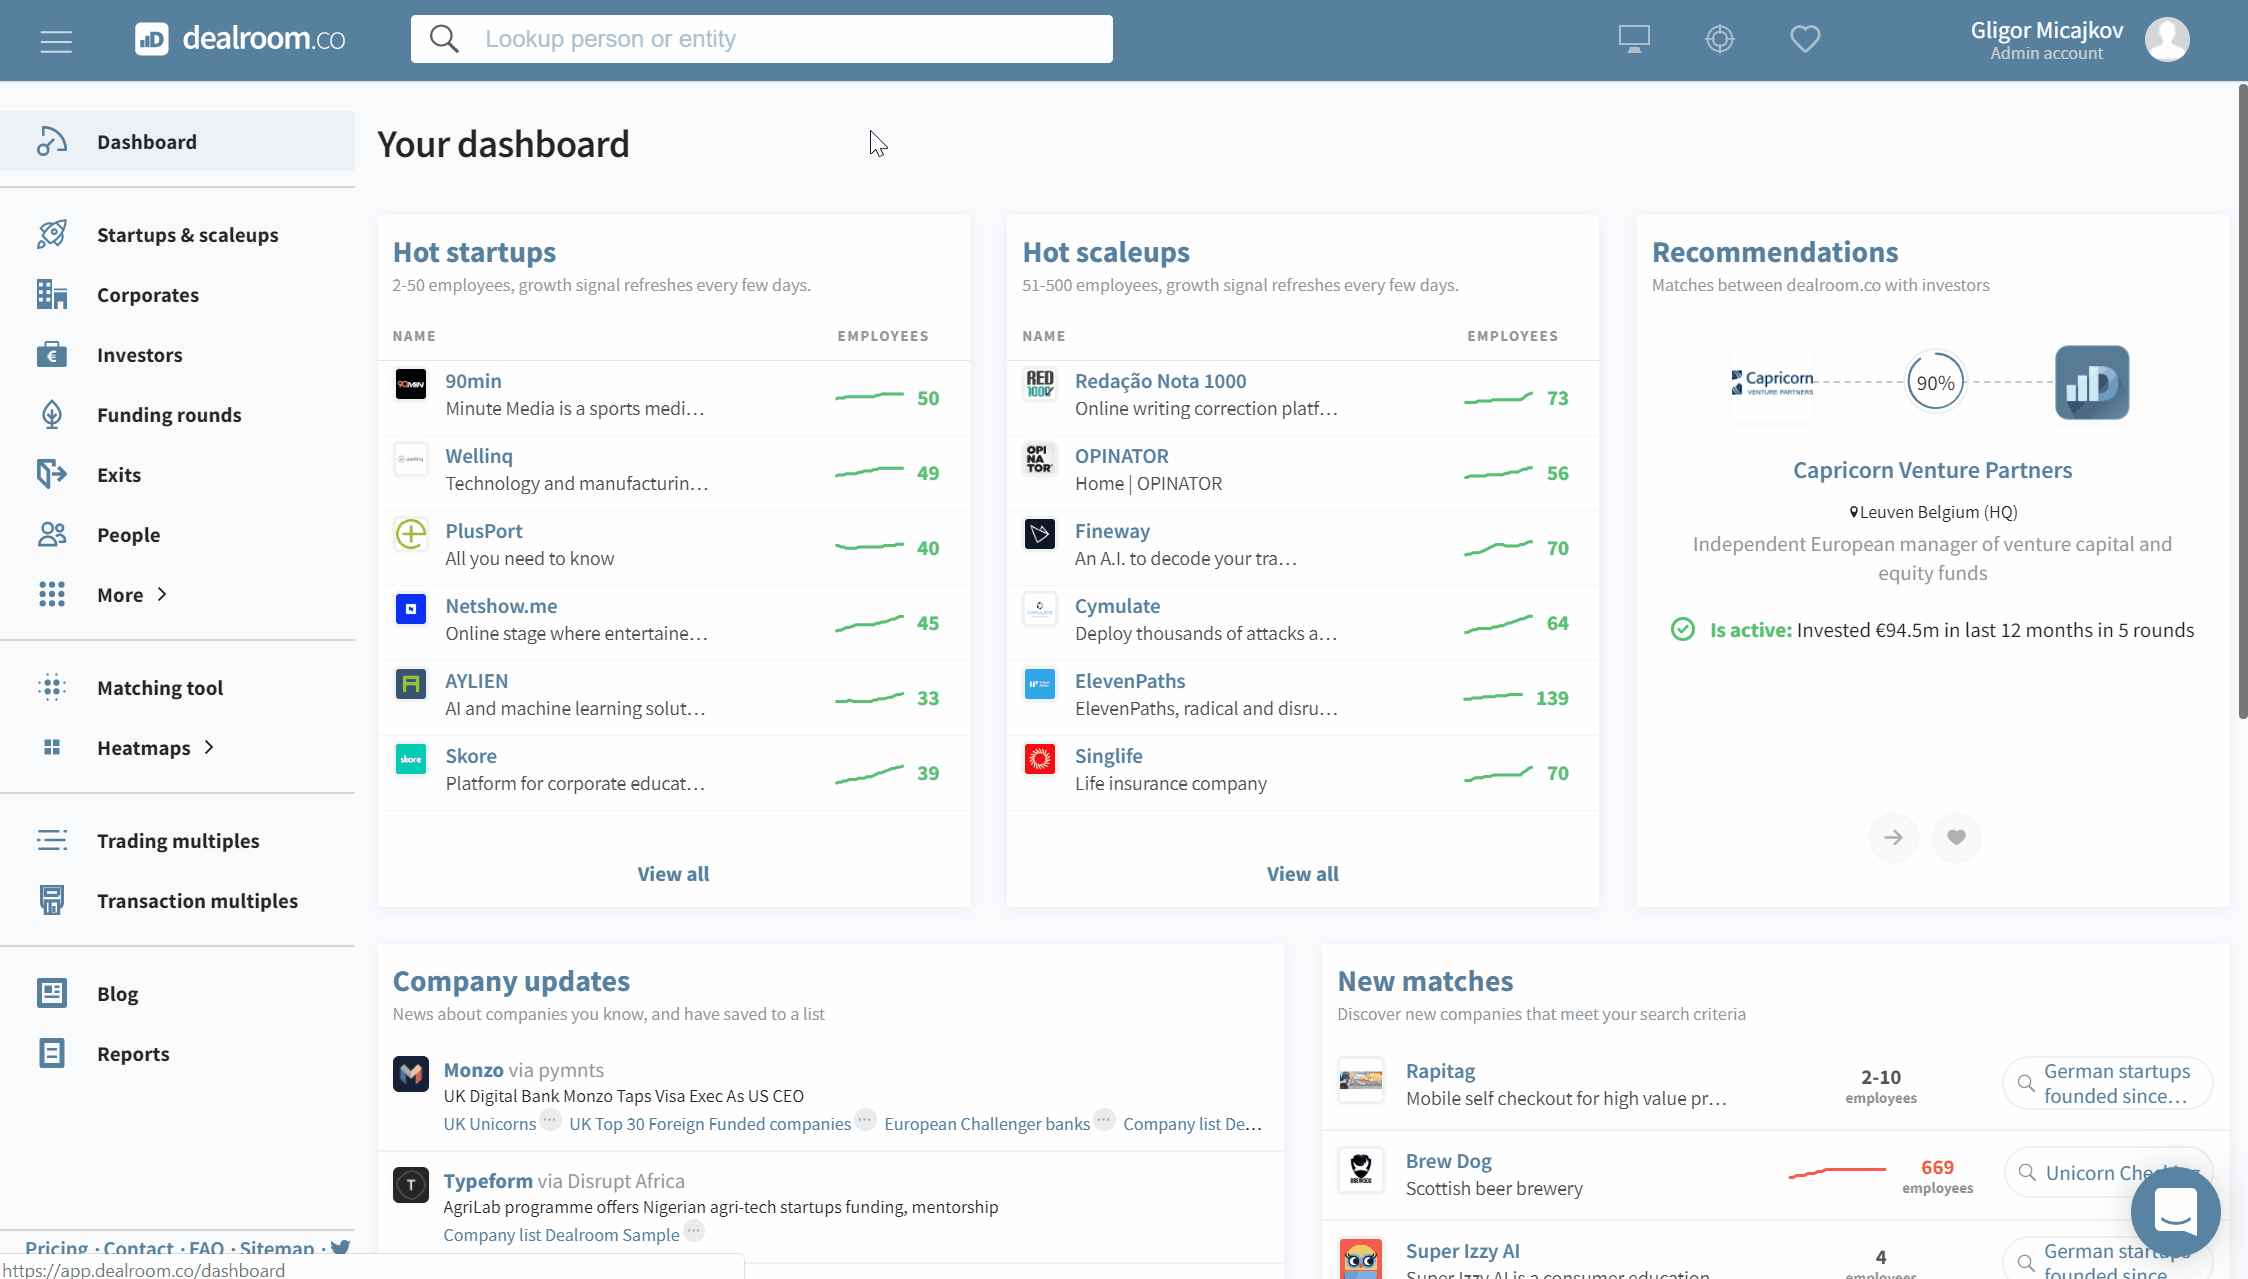Click the Lookup person or entity field
This screenshot has width=2248, height=1279.
pyautogui.click(x=761, y=39)
